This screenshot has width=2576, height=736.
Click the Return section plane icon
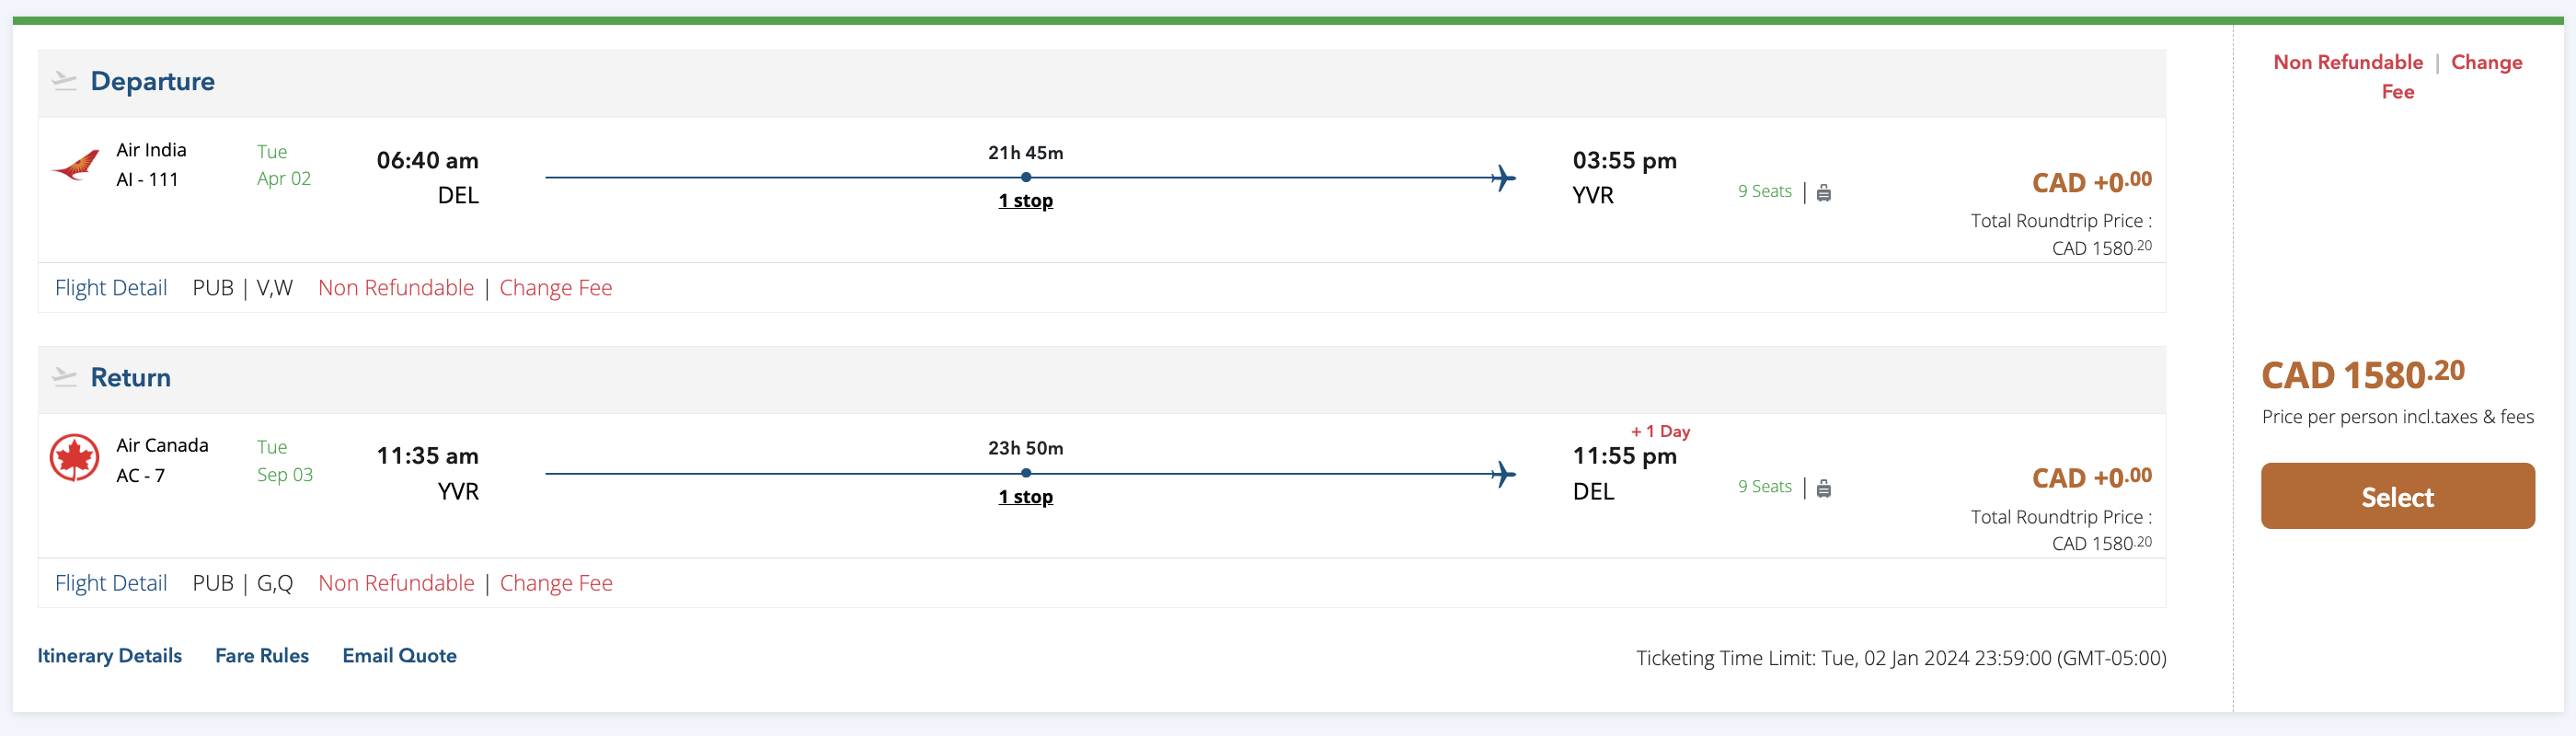pos(64,377)
